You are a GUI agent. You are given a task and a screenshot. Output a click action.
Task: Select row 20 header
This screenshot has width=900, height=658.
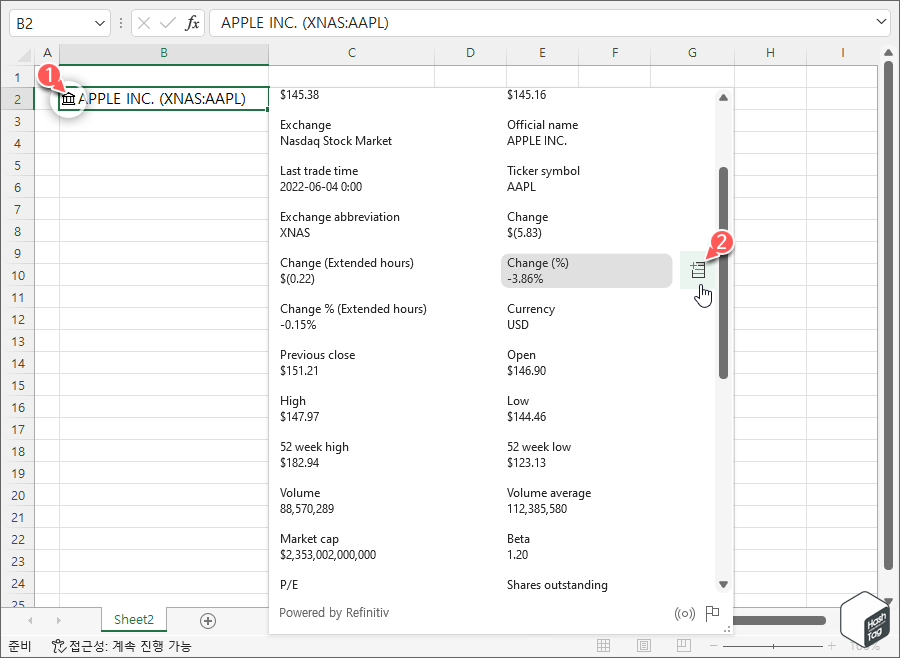tap(18, 496)
